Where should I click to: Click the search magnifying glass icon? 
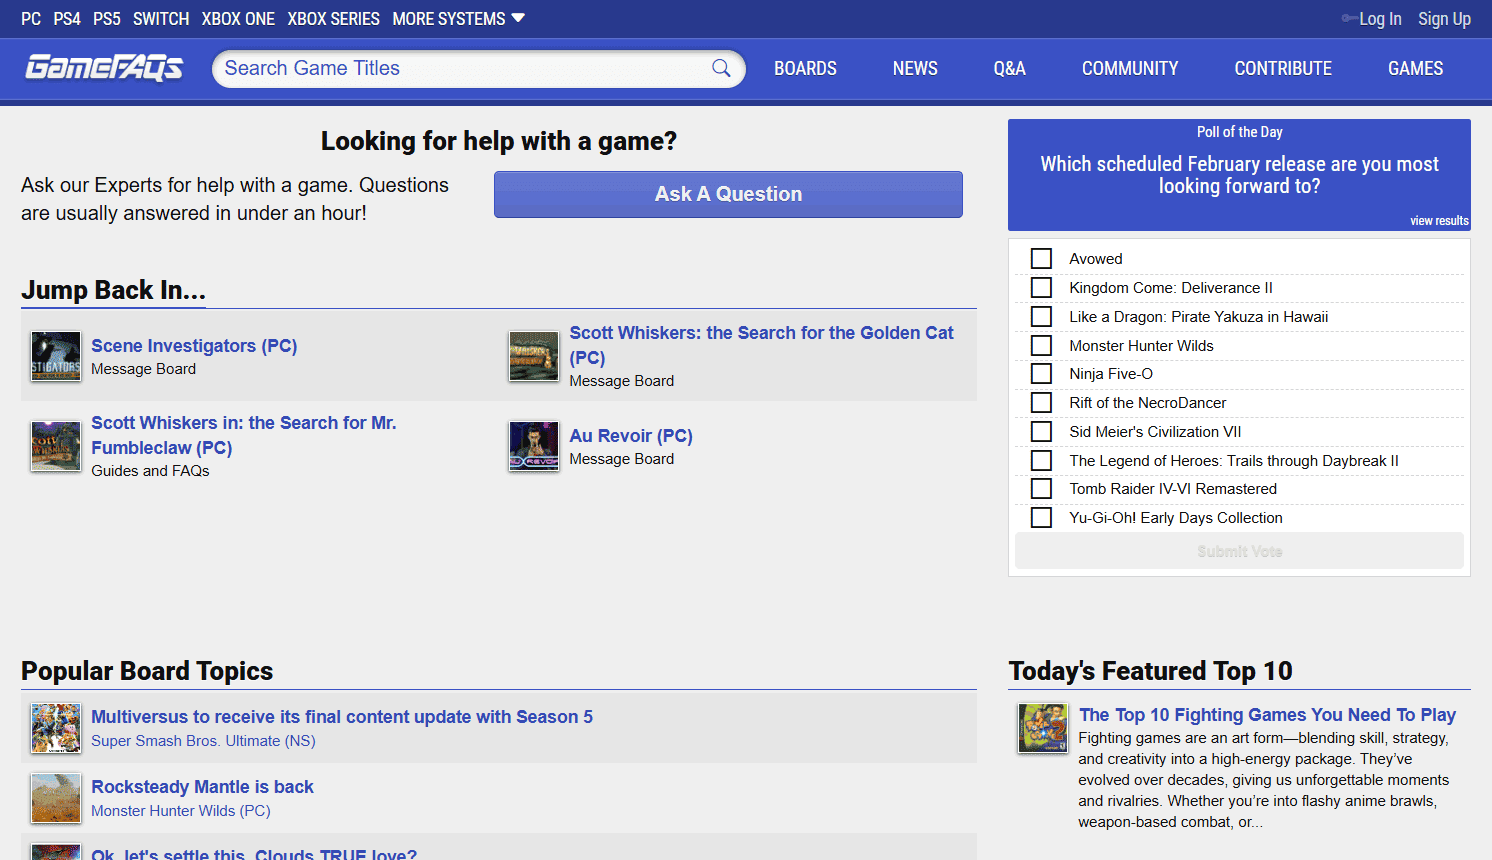coord(721,68)
